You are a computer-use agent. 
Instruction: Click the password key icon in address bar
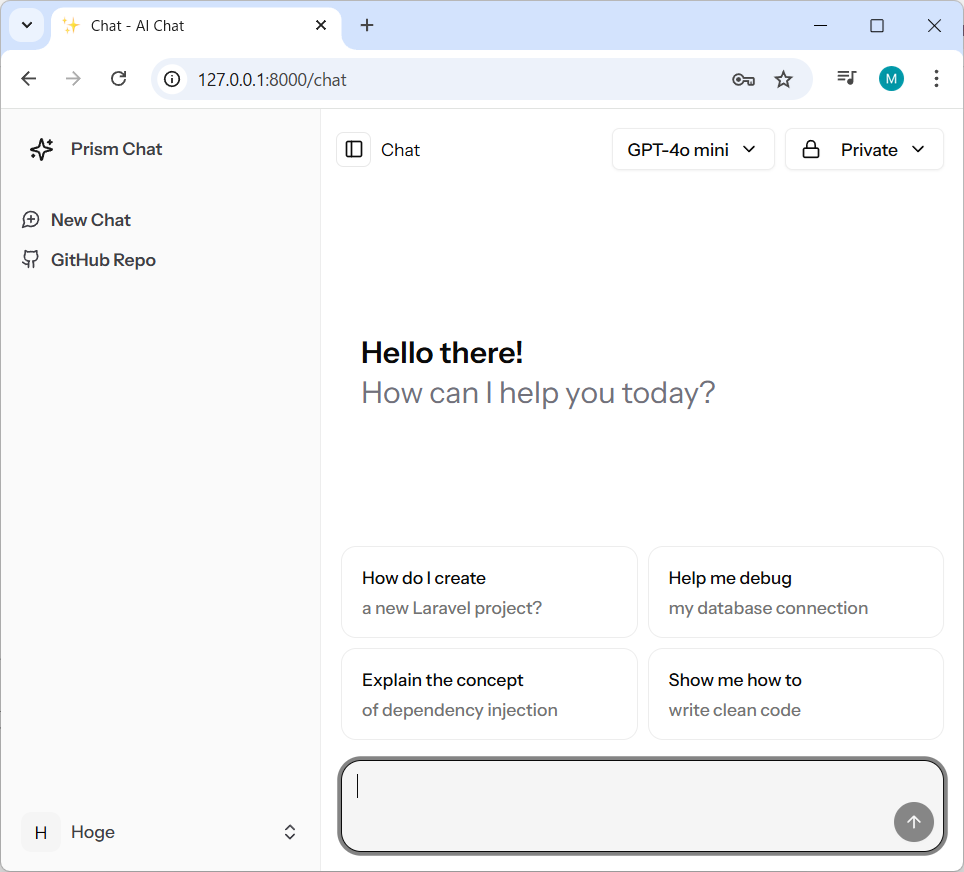tap(742, 79)
